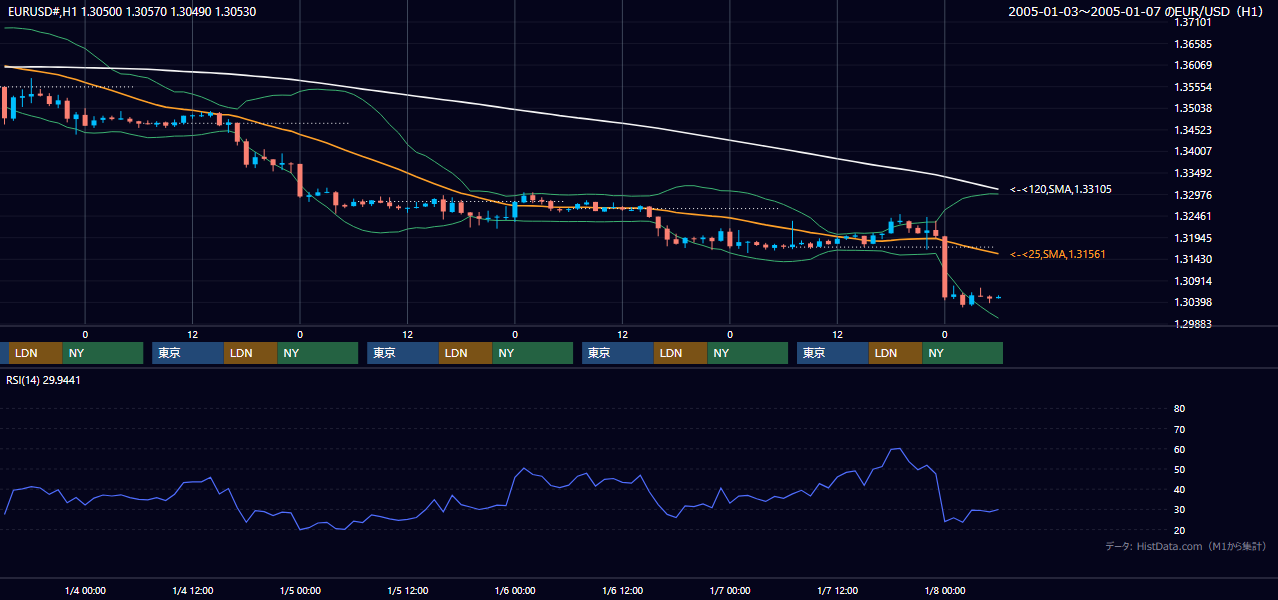
Task: Click price axis label 1.31430
Action: pos(1193,259)
